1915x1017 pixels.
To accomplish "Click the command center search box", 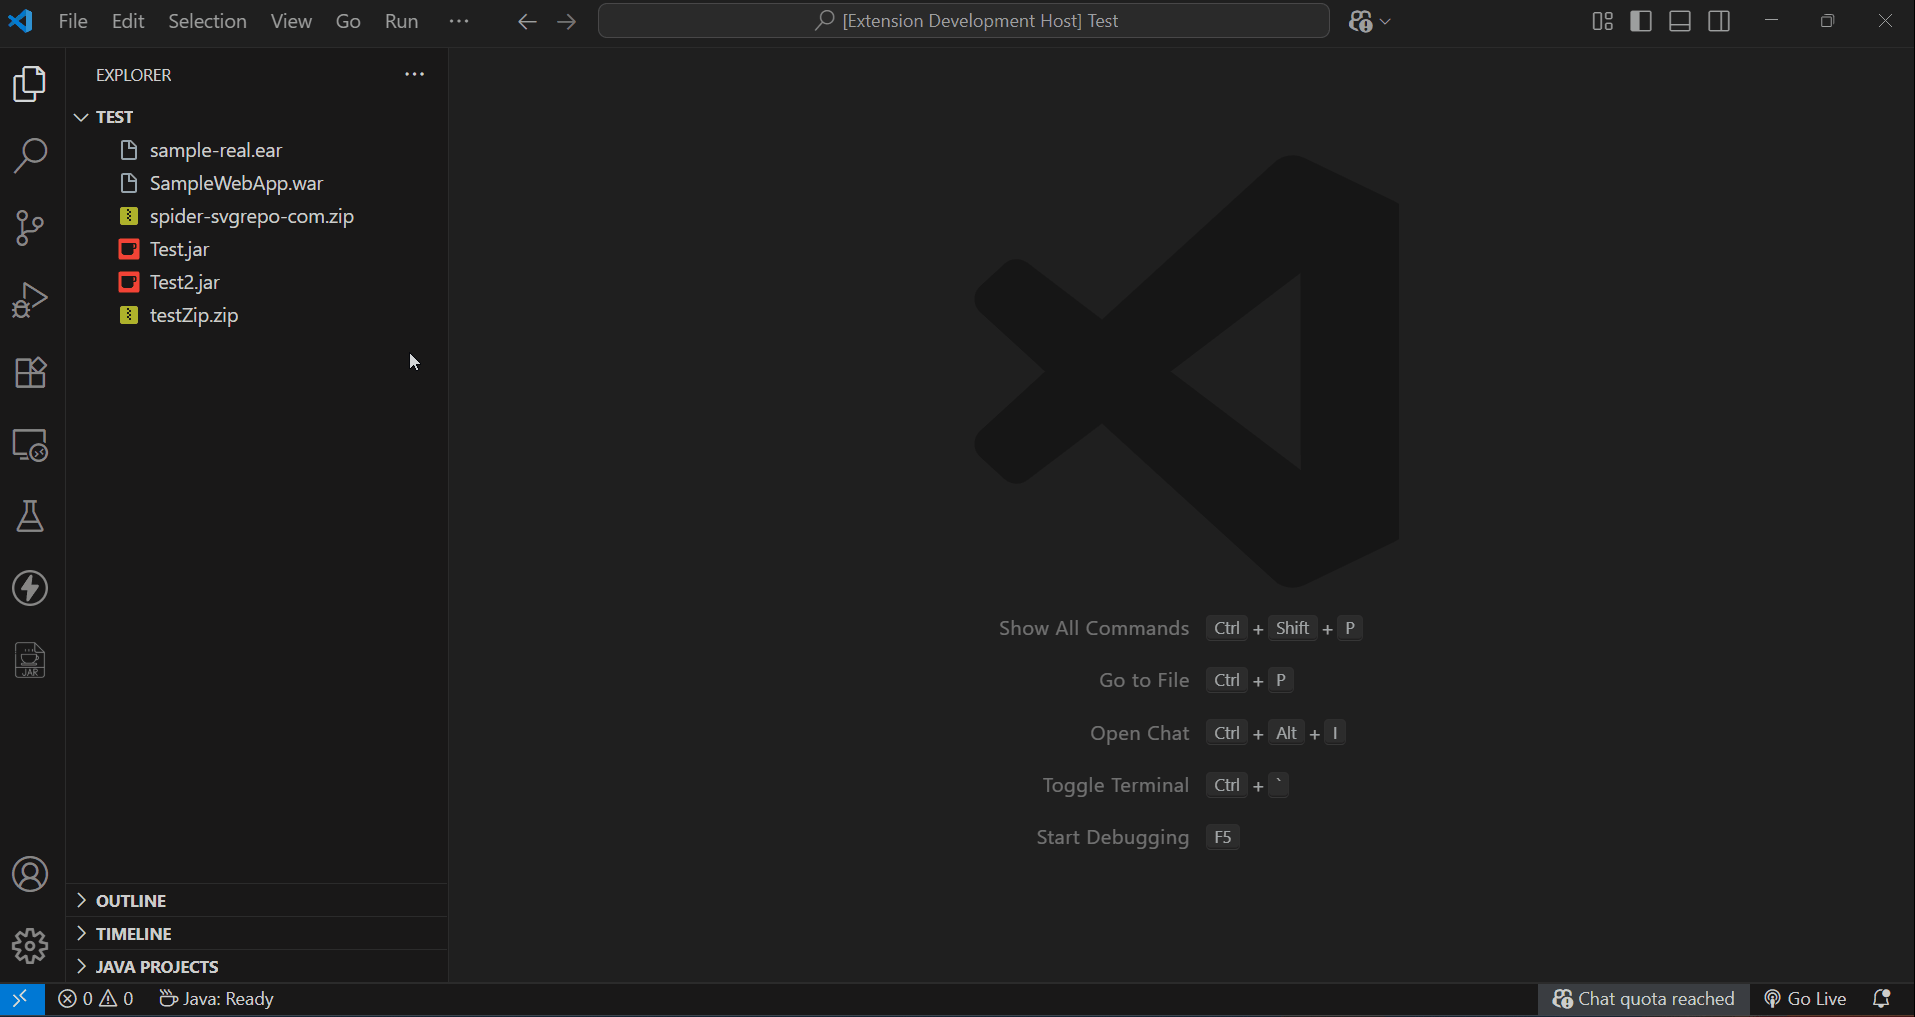I will [x=964, y=21].
